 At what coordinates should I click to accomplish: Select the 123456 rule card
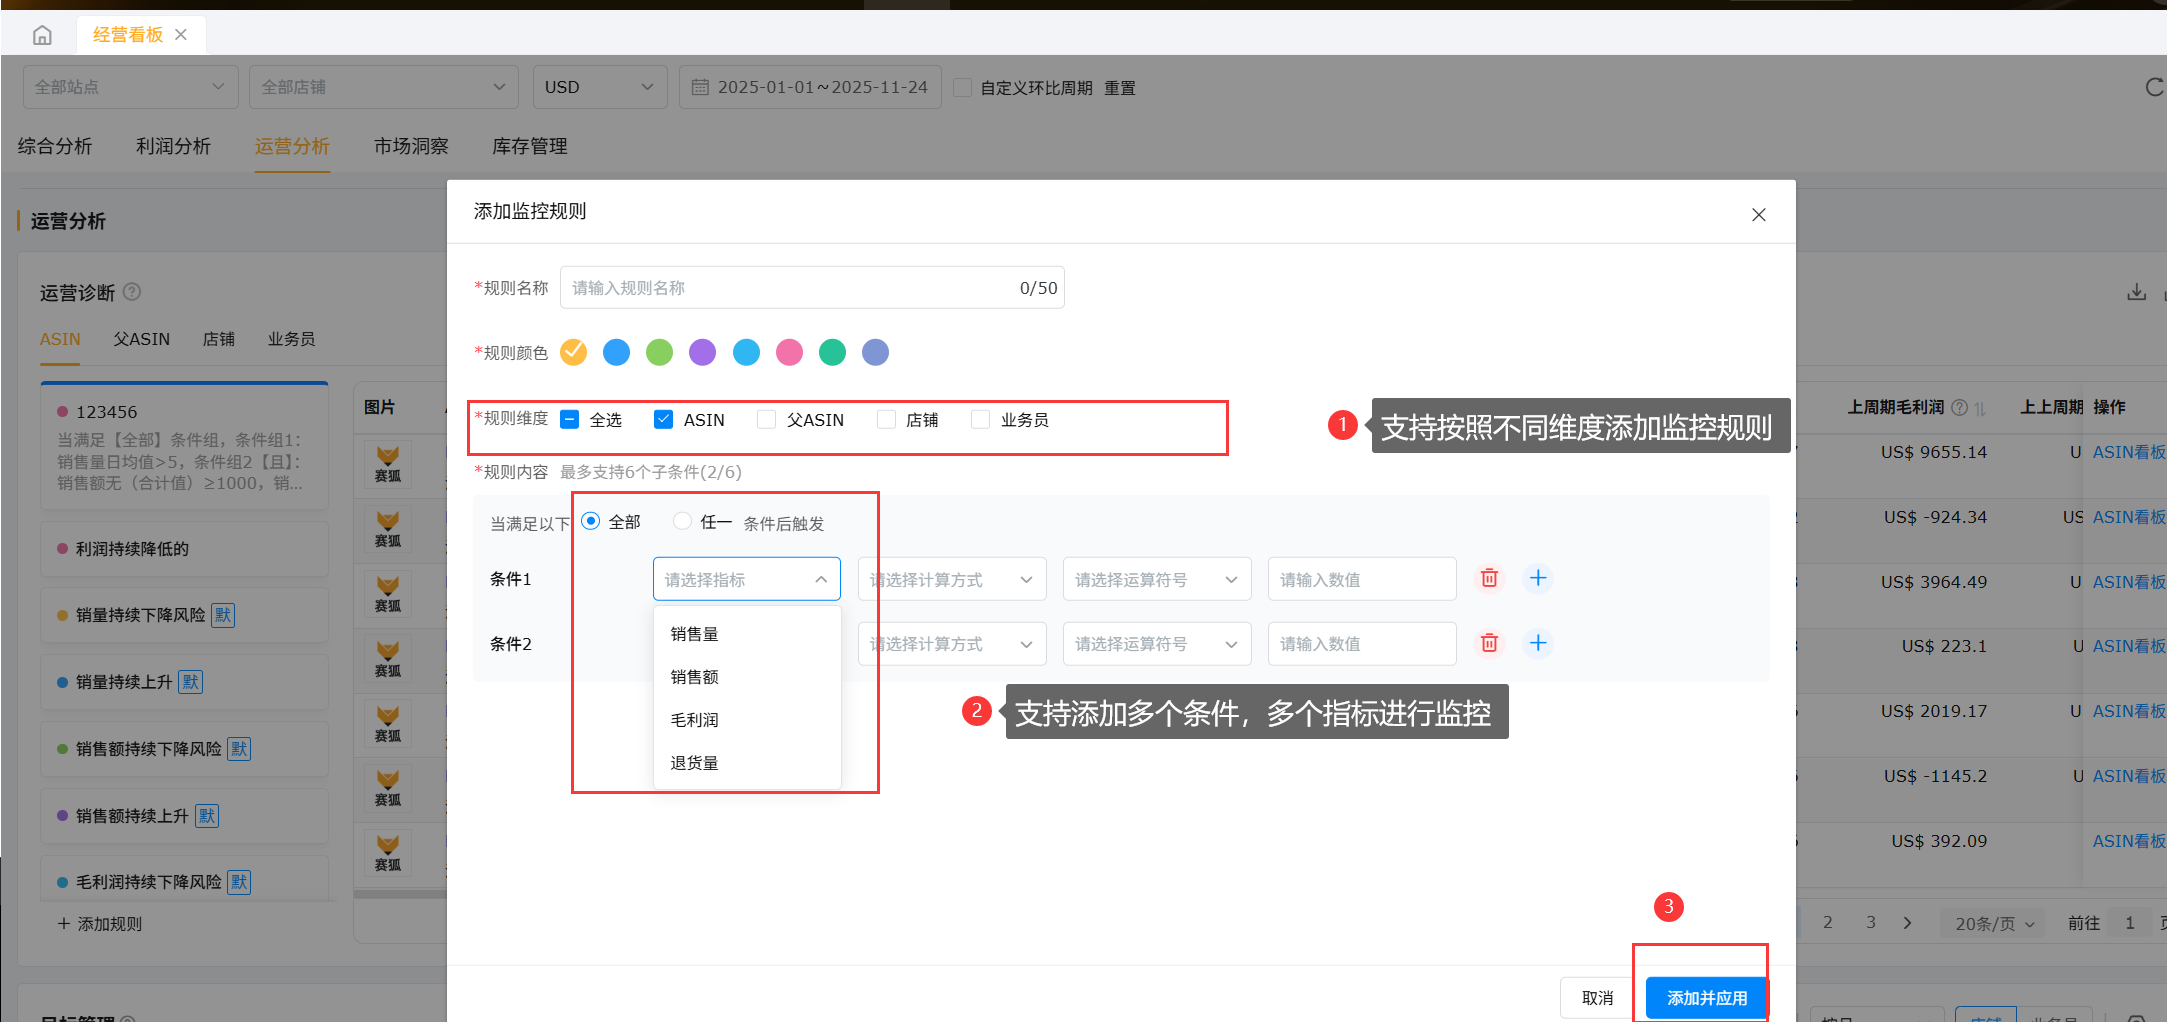coord(185,446)
